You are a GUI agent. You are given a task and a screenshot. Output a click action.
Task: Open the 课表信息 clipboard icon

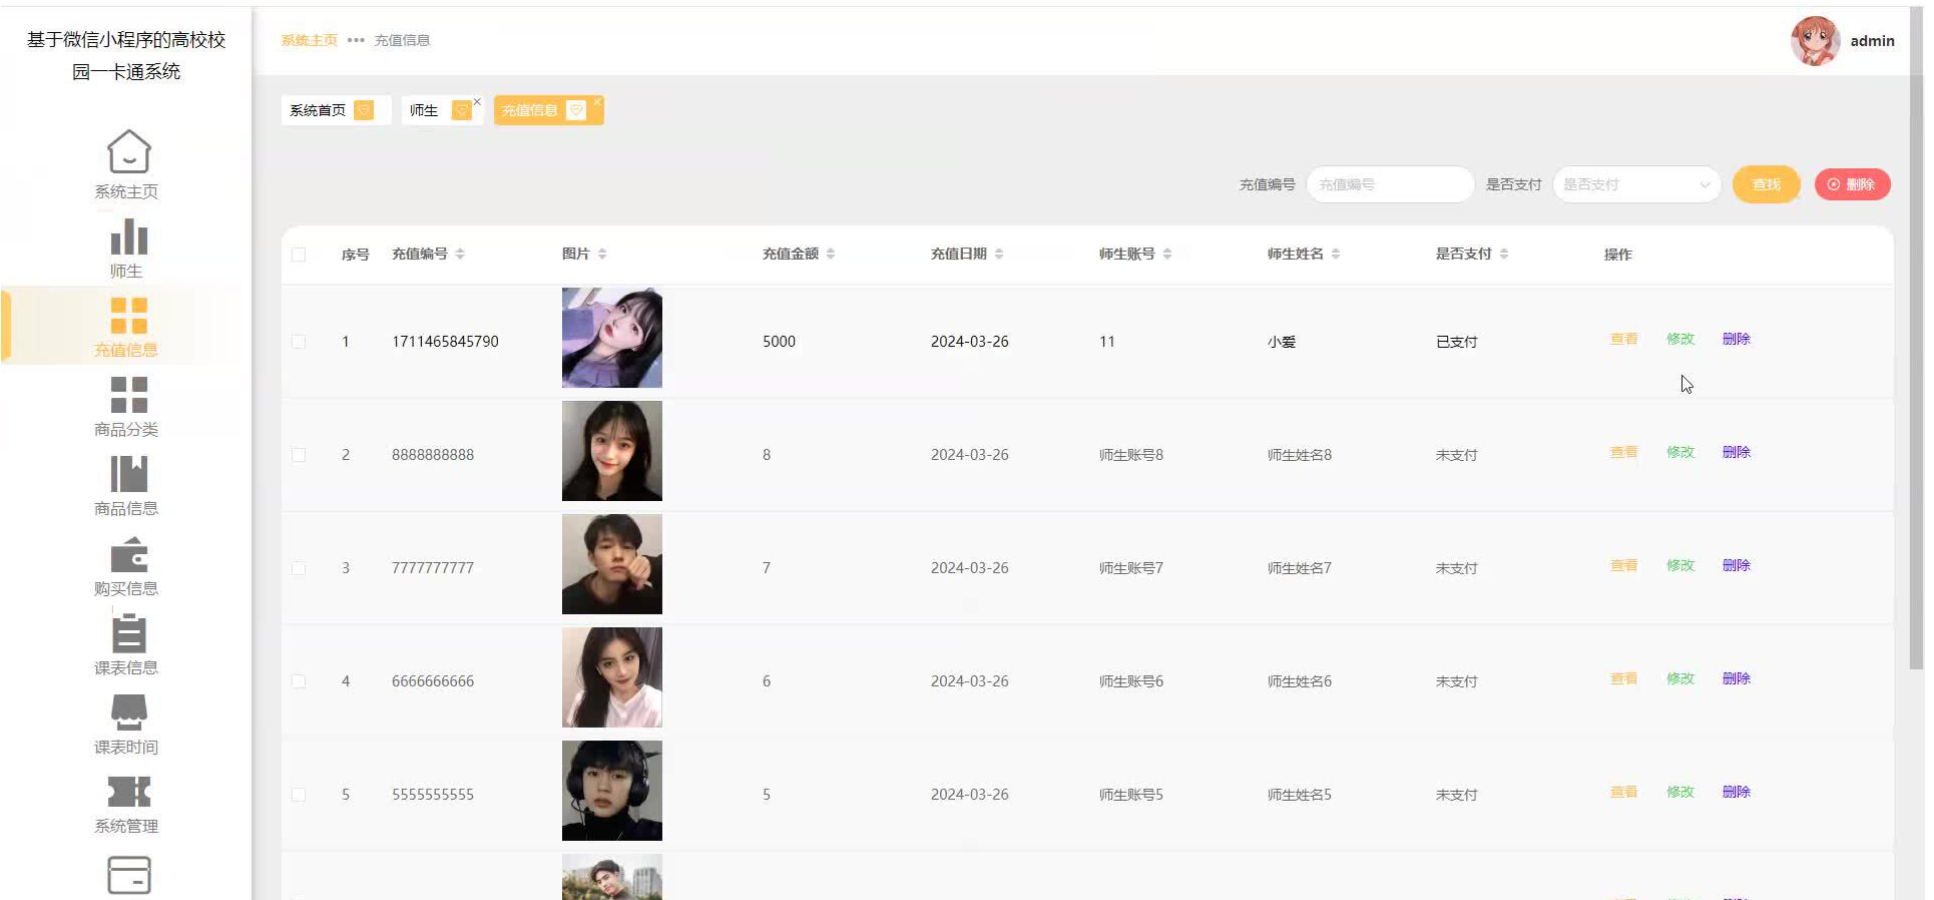click(129, 633)
